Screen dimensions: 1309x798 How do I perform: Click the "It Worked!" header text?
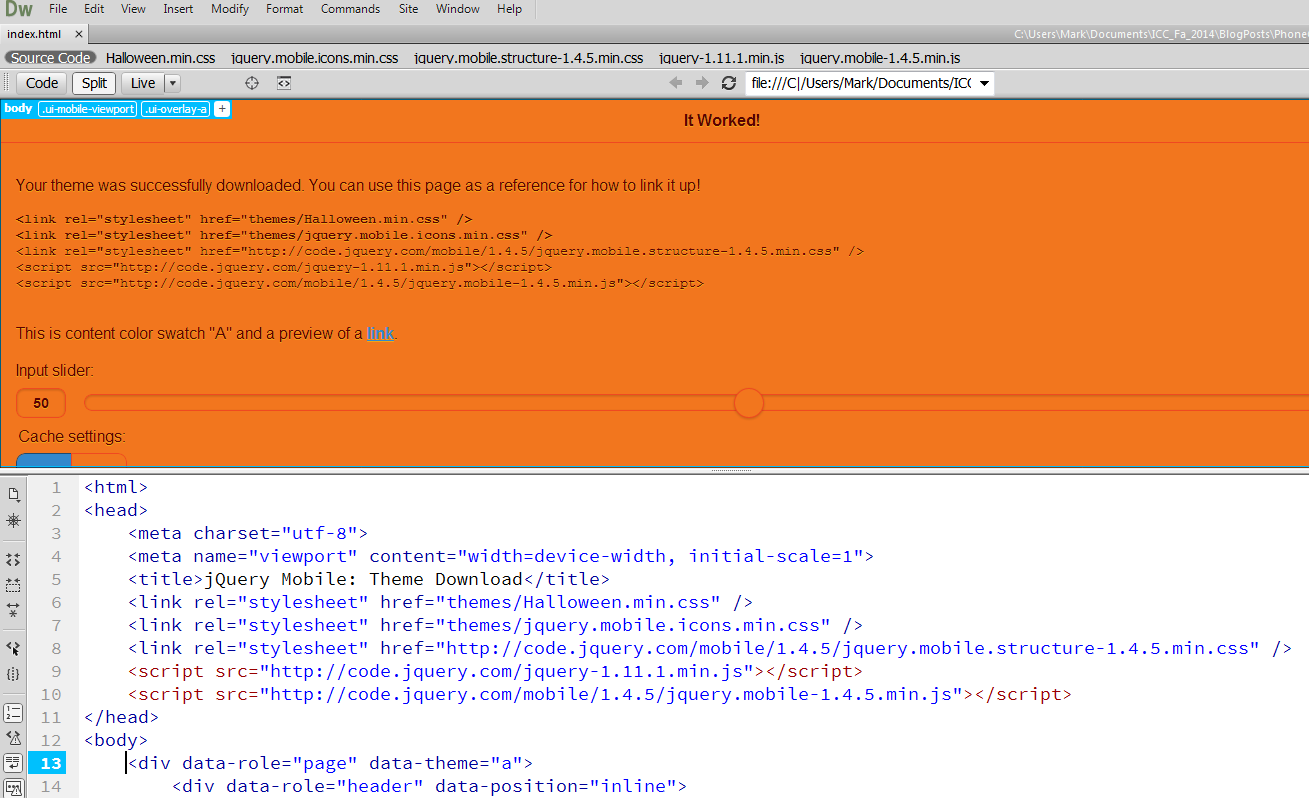pyautogui.click(x=722, y=120)
